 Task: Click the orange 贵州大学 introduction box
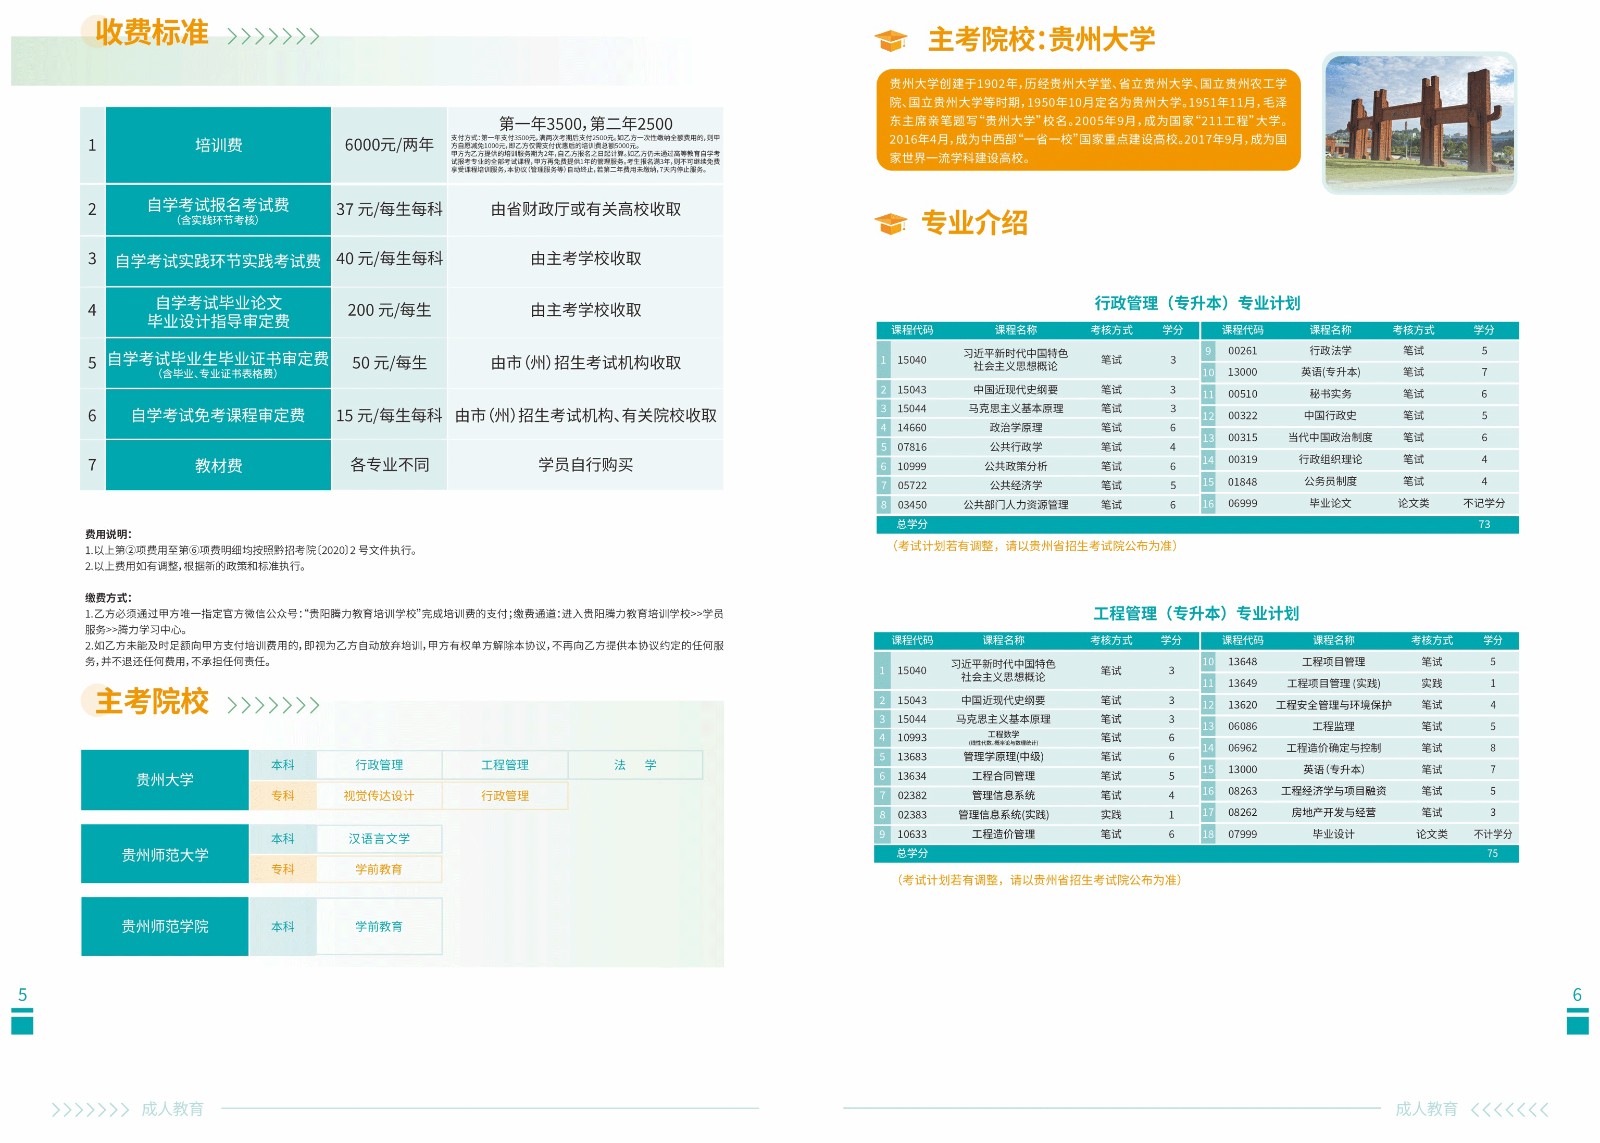pos(1088,120)
